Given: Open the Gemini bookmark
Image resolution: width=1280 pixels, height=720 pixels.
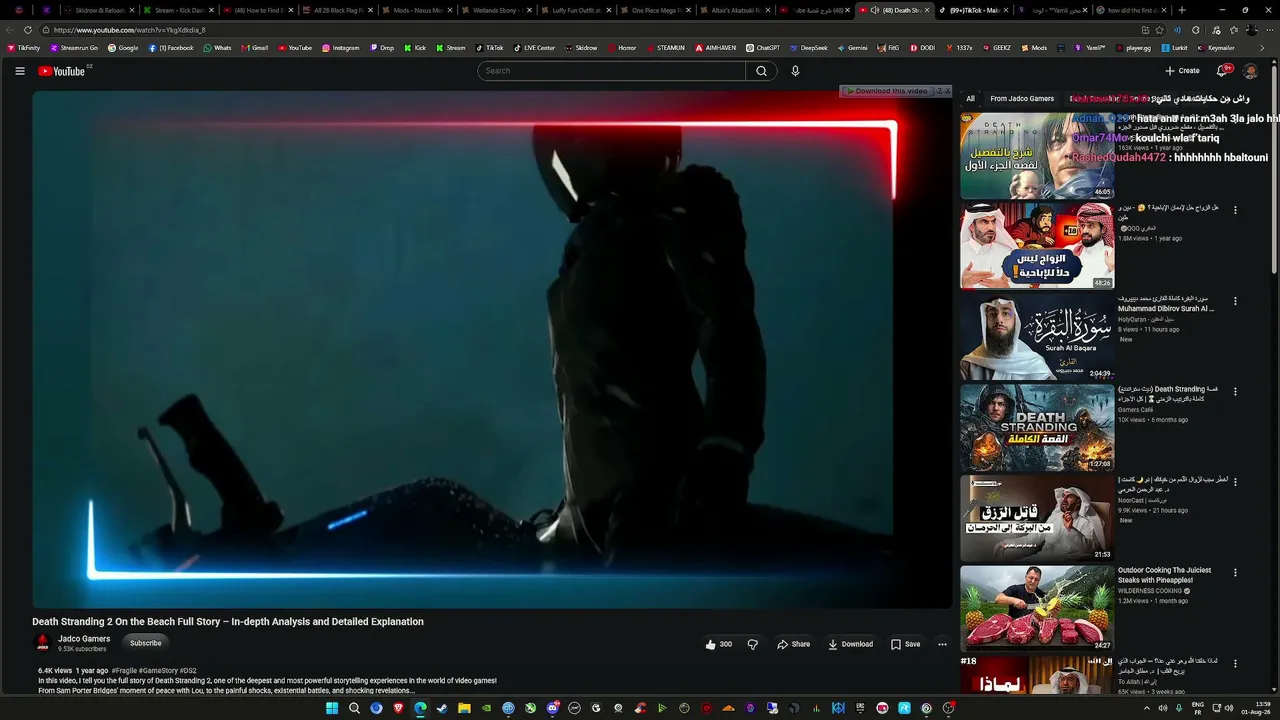Looking at the screenshot, I should (x=852, y=48).
